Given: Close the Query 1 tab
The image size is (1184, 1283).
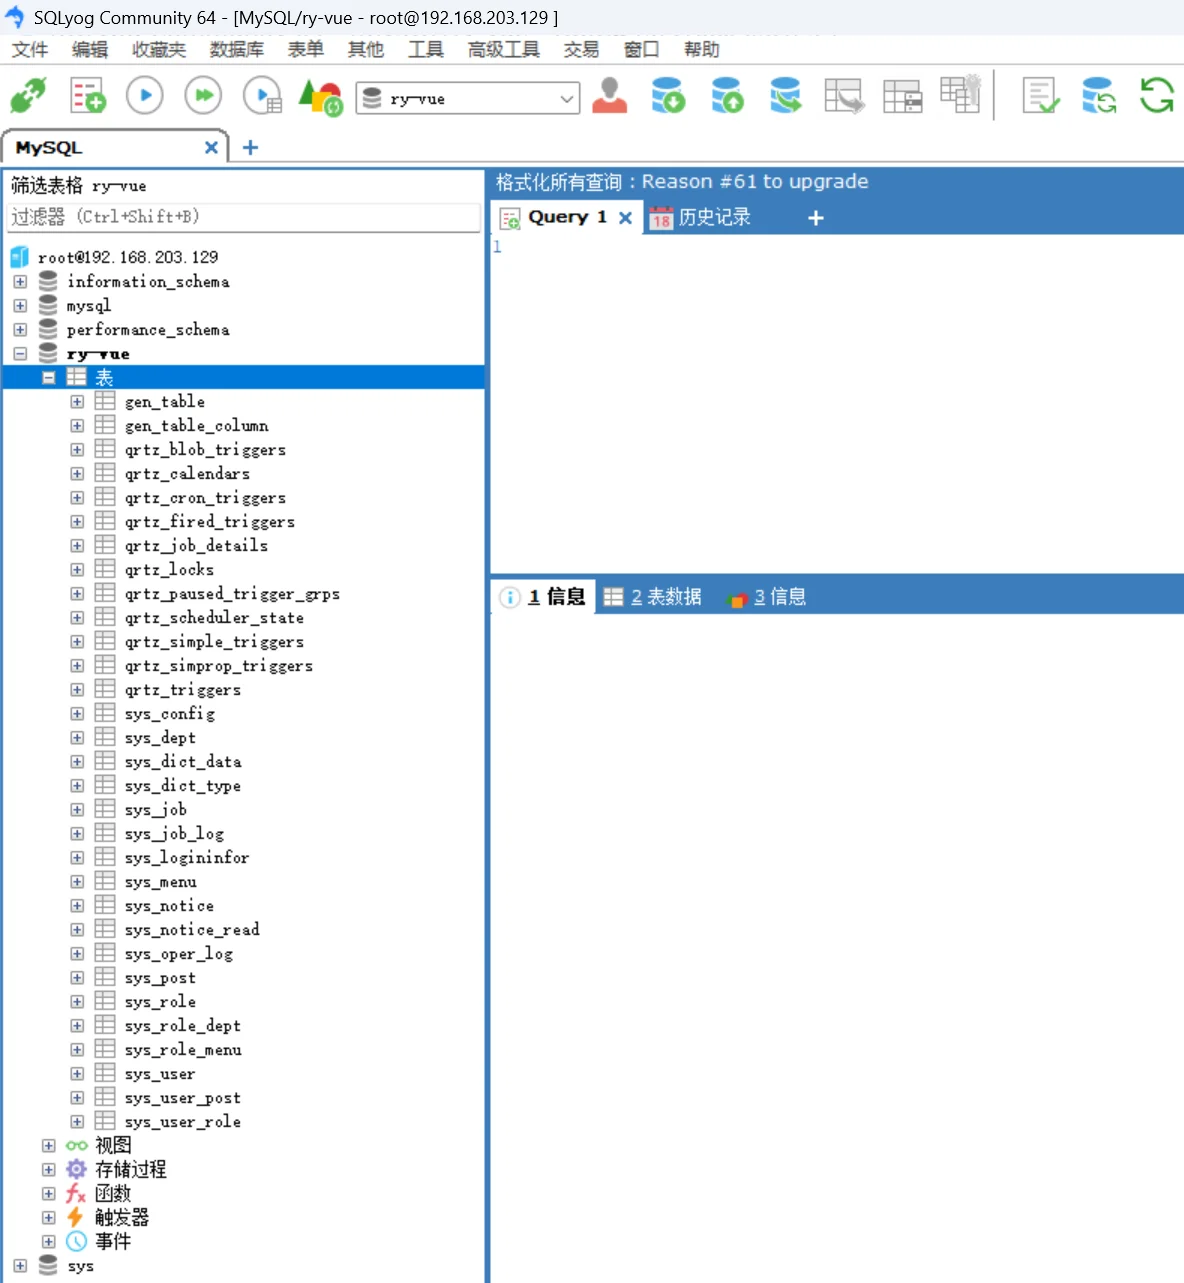Looking at the screenshot, I should (625, 217).
